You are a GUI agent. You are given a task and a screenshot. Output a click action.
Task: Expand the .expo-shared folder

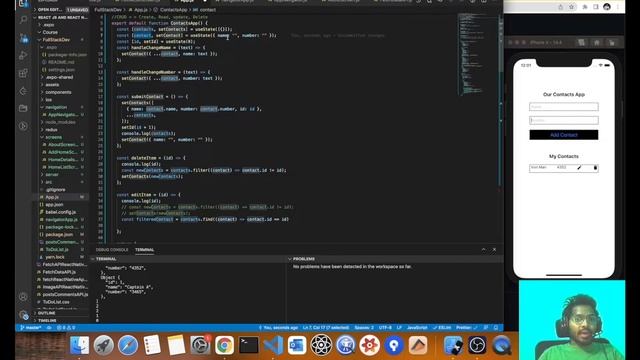point(60,77)
